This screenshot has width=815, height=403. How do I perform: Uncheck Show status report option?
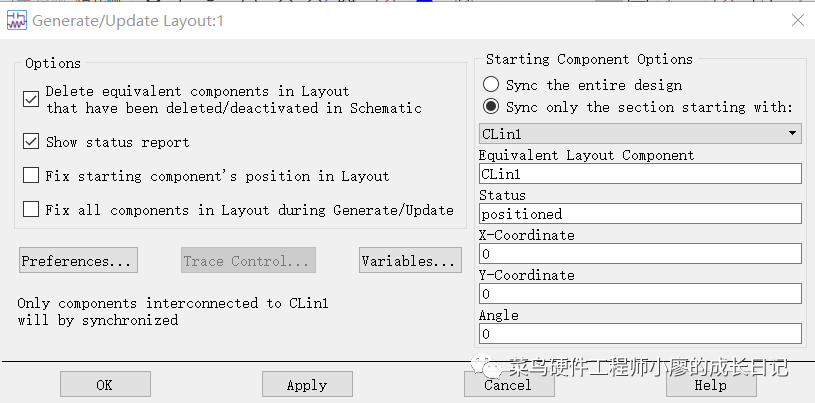pos(31,142)
